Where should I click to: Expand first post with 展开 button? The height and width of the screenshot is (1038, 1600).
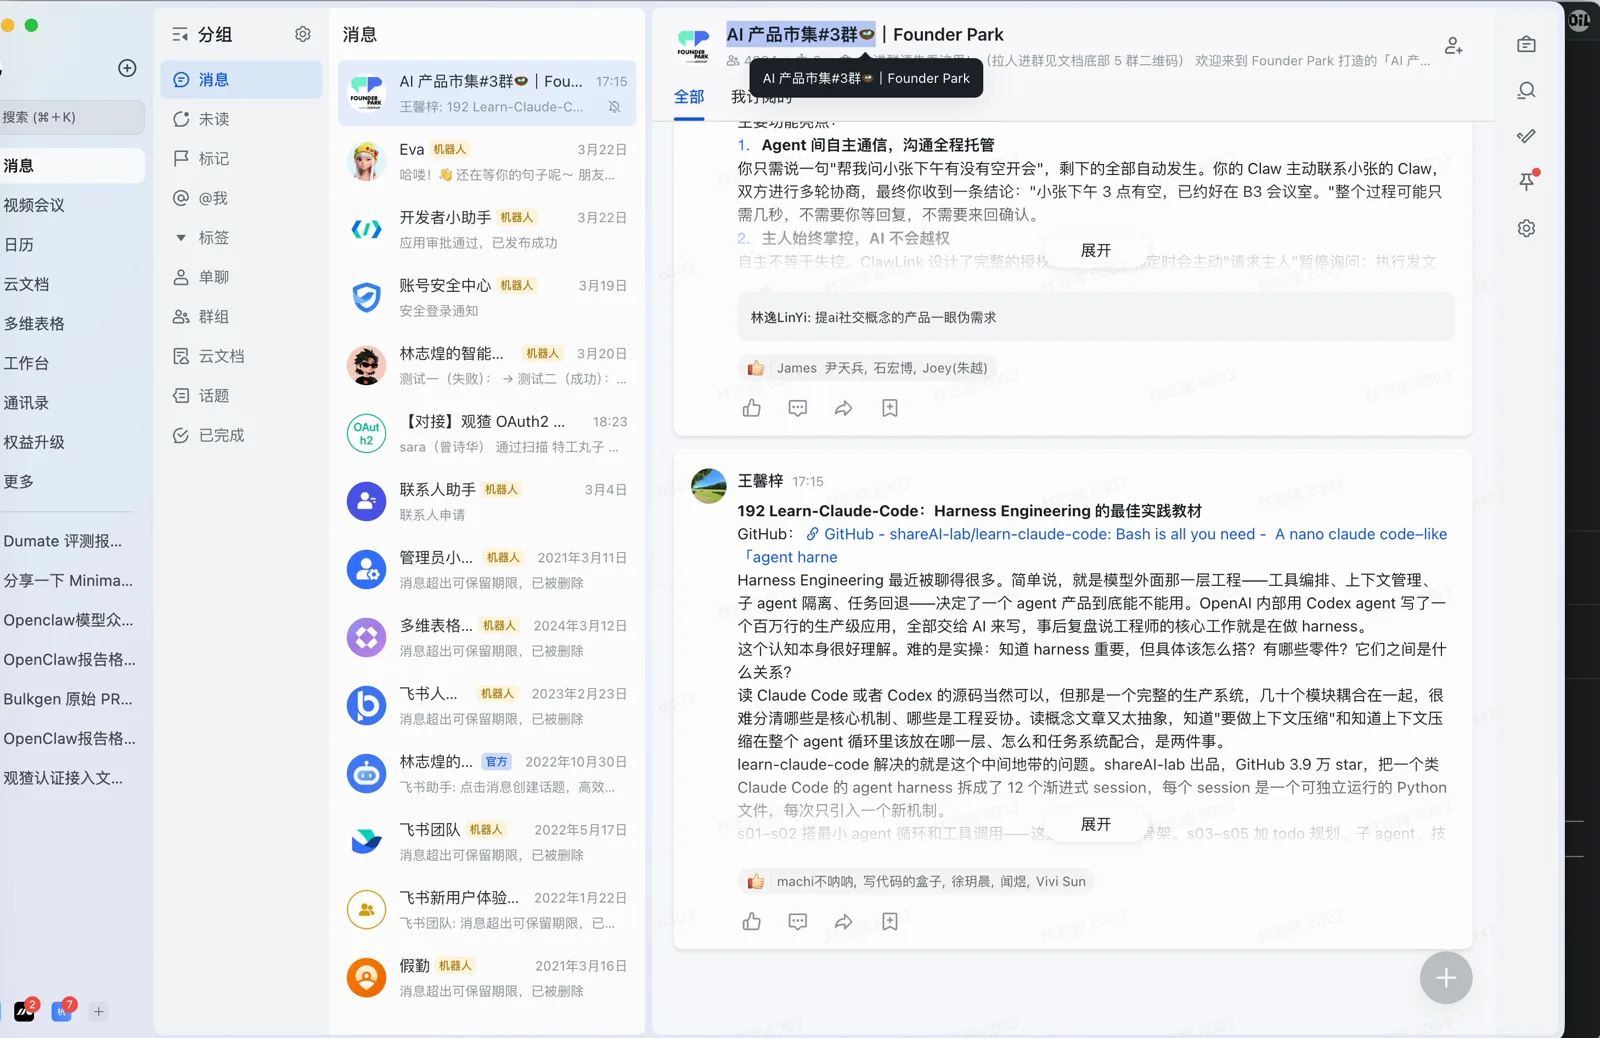pos(1096,250)
